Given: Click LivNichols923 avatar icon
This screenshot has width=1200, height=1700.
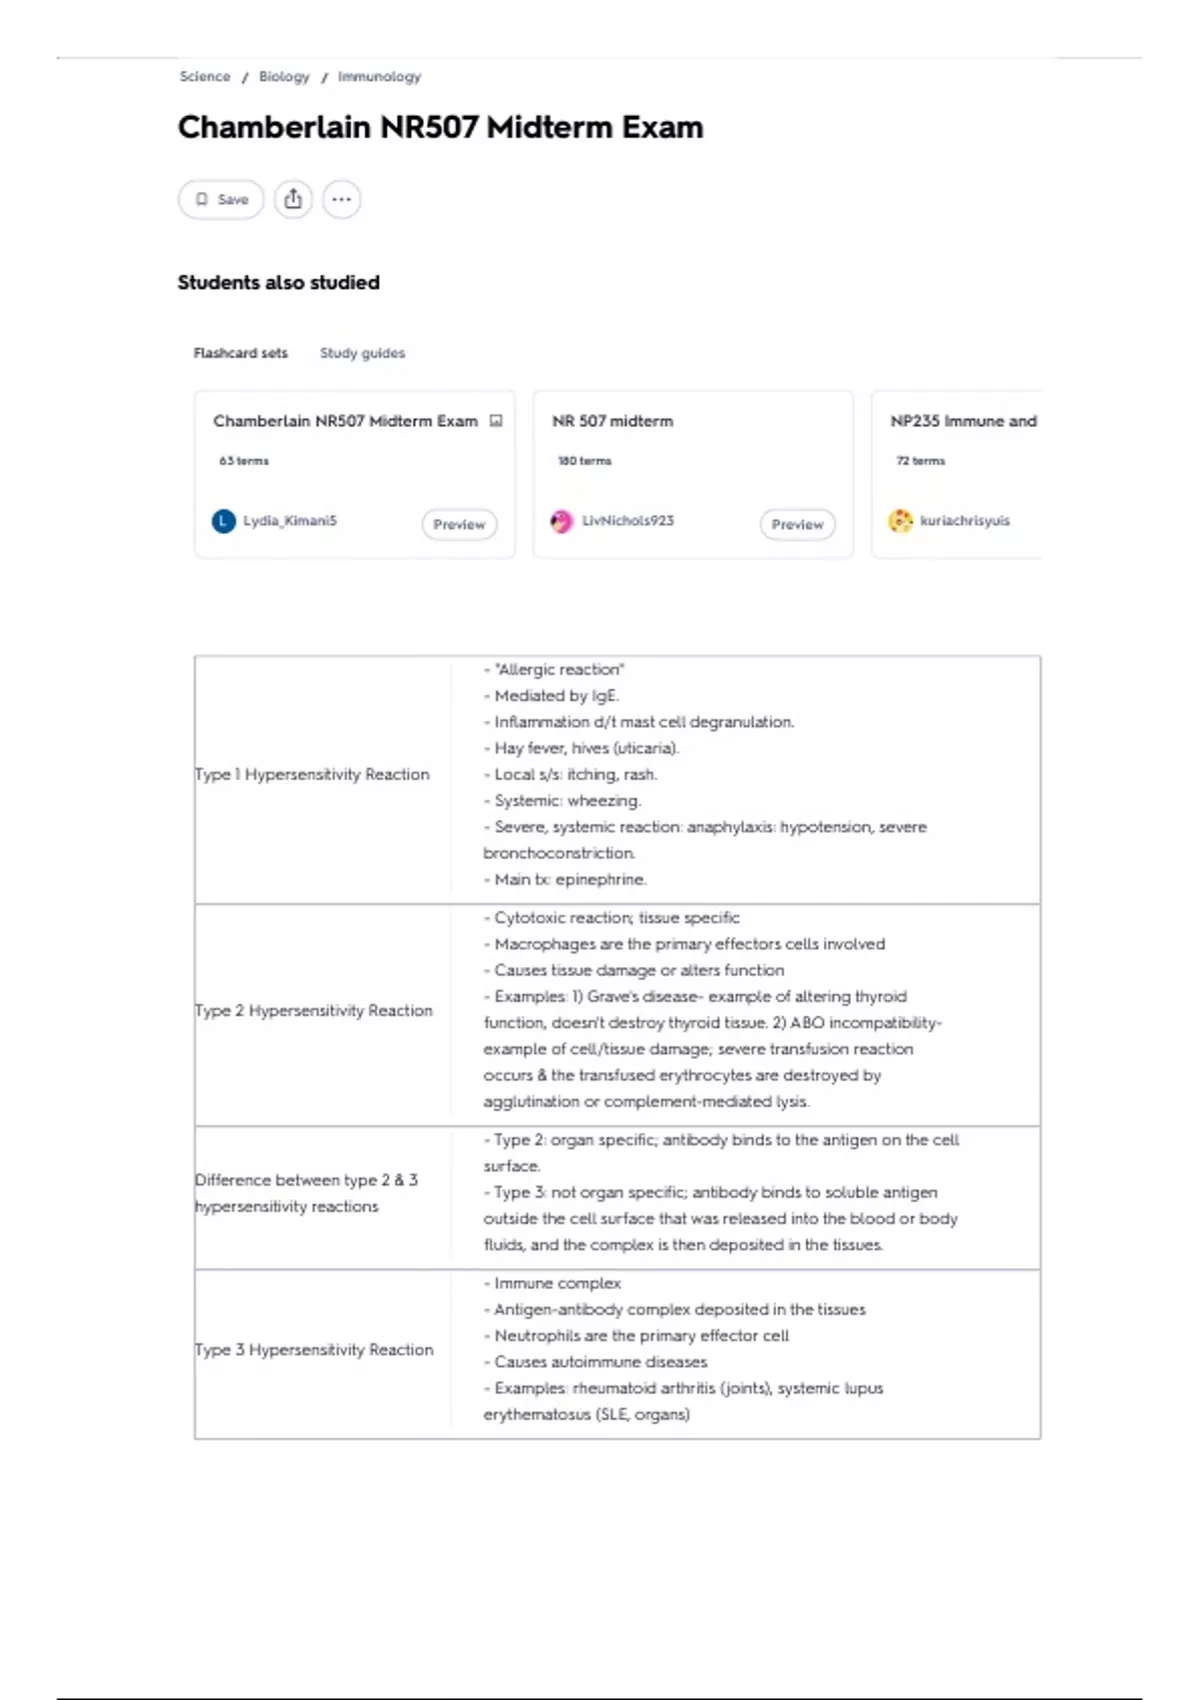Looking at the screenshot, I should 562,521.
